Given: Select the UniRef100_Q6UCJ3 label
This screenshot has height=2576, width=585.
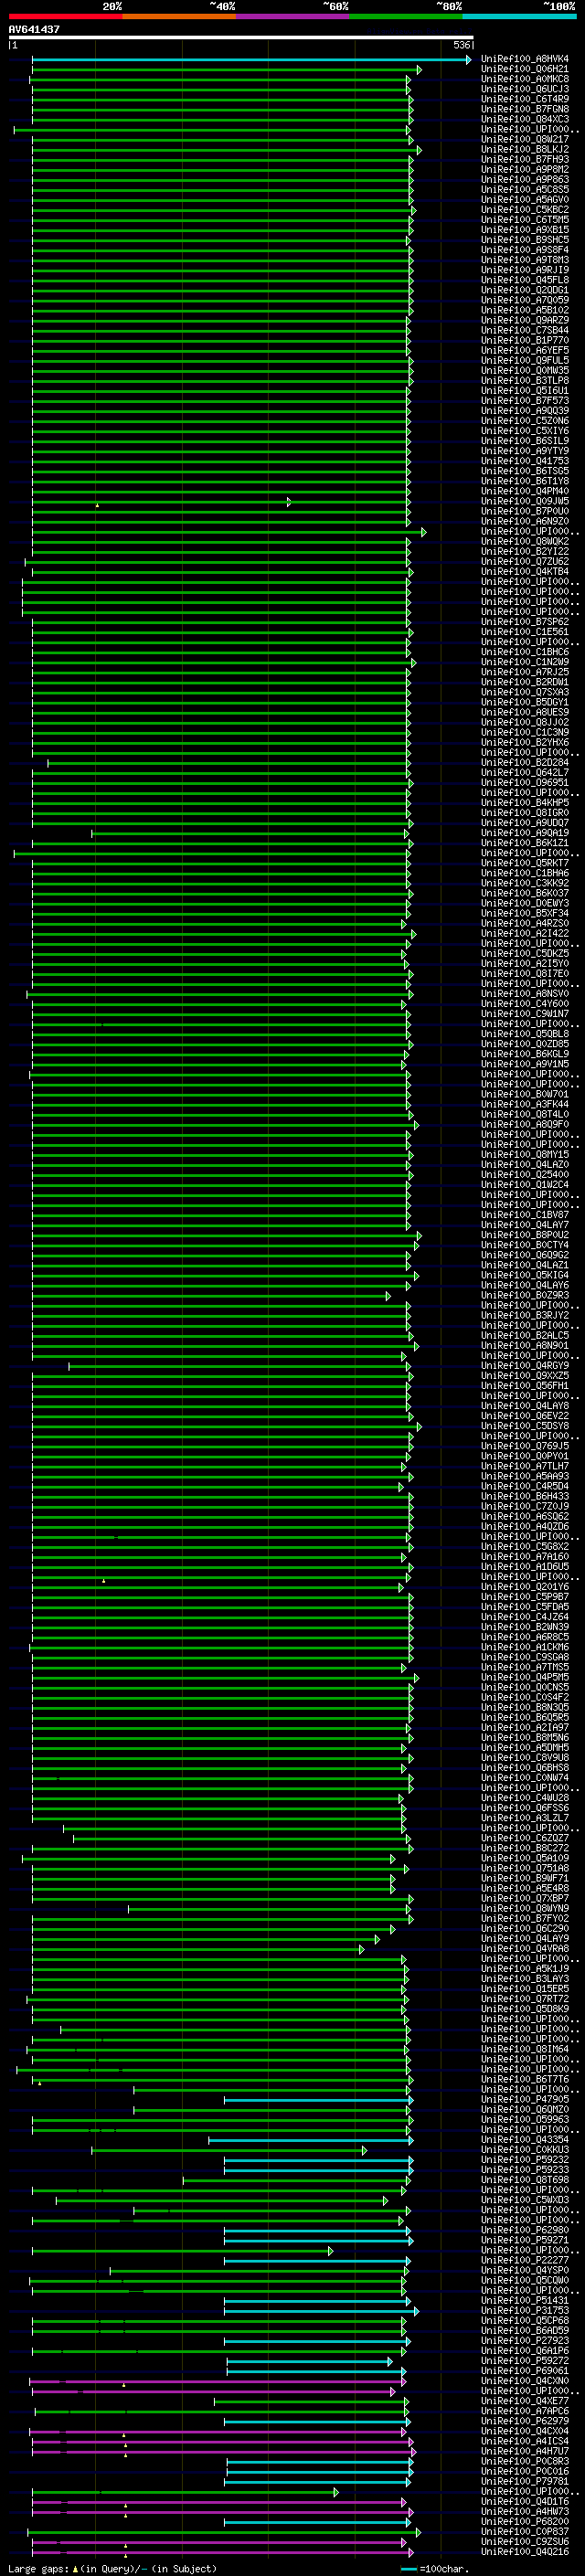Looking at the screenshot, I should (x=525, y=89).
